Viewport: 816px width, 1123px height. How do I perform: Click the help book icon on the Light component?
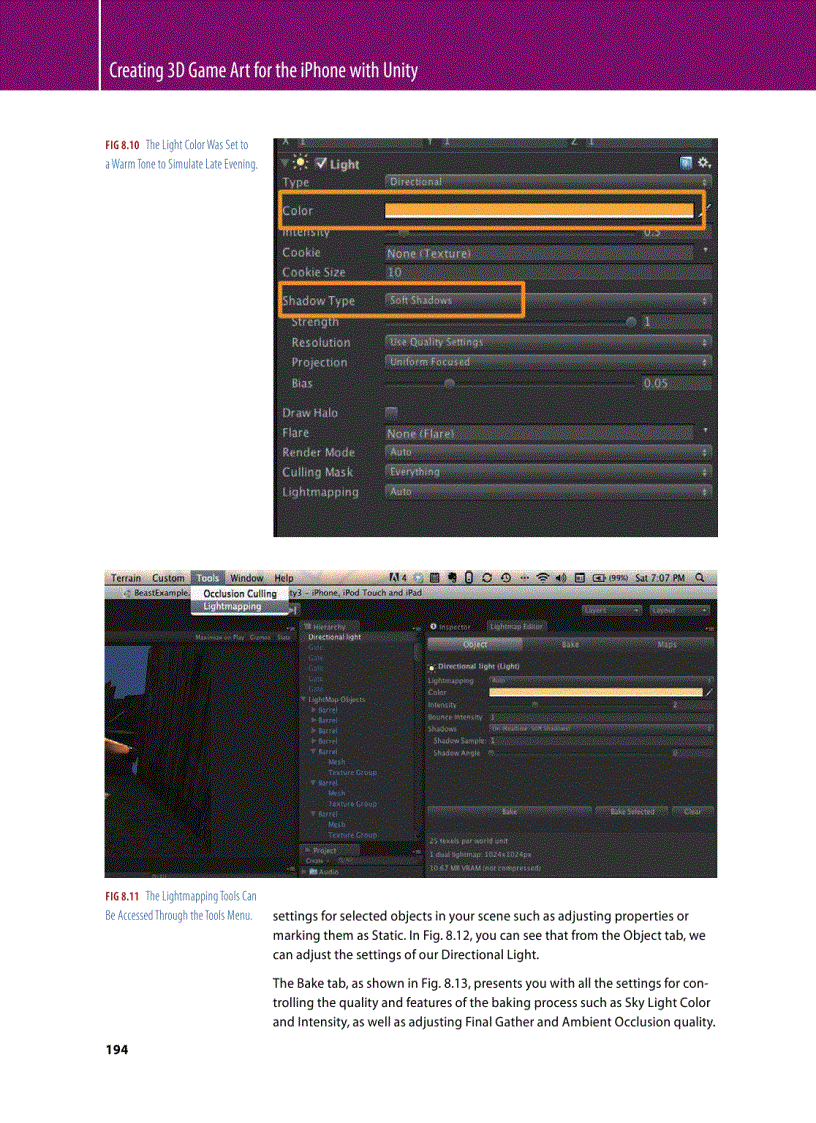[x=685, y=162]
